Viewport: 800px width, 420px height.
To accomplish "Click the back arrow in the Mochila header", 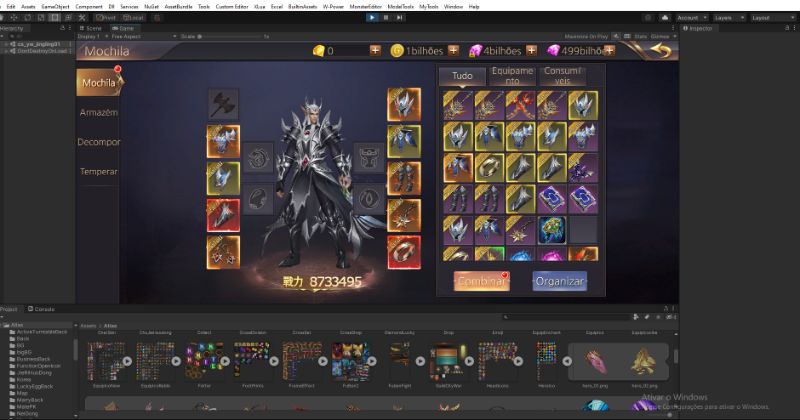I will tap(659, 51).
